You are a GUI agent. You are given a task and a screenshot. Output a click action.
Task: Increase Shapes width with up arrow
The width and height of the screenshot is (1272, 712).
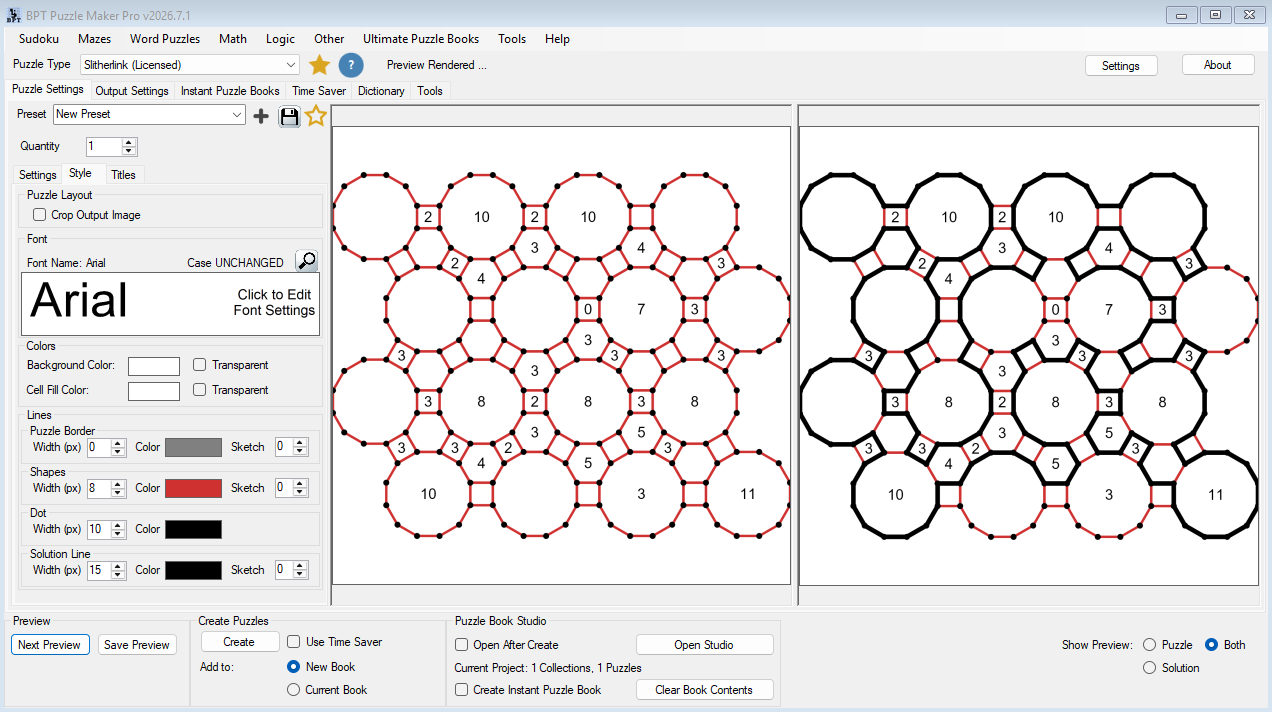(118, 484)
